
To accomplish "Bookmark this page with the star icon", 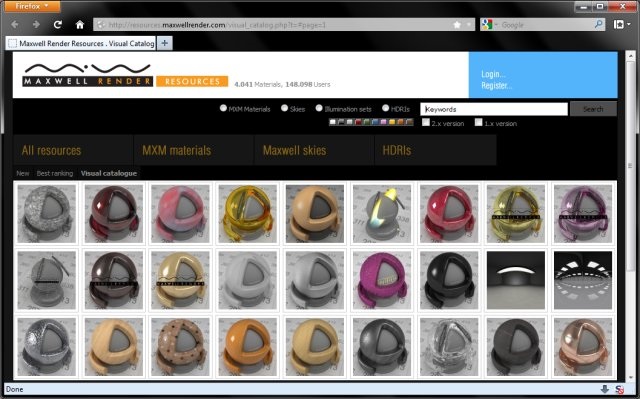I will point(457,25).
